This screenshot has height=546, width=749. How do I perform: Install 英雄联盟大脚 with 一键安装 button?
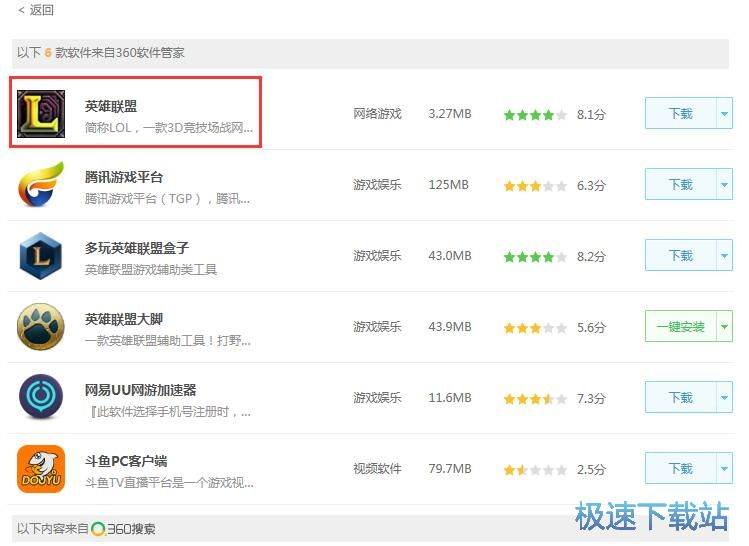680,327
